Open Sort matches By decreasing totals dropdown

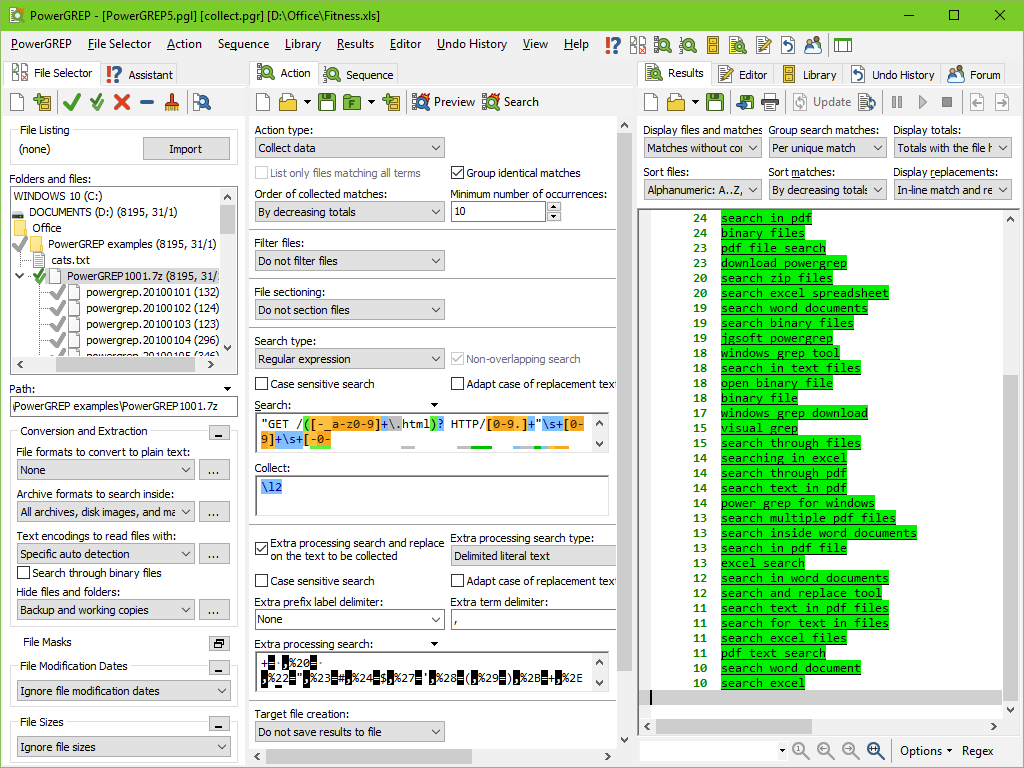[x=827, y=190]
